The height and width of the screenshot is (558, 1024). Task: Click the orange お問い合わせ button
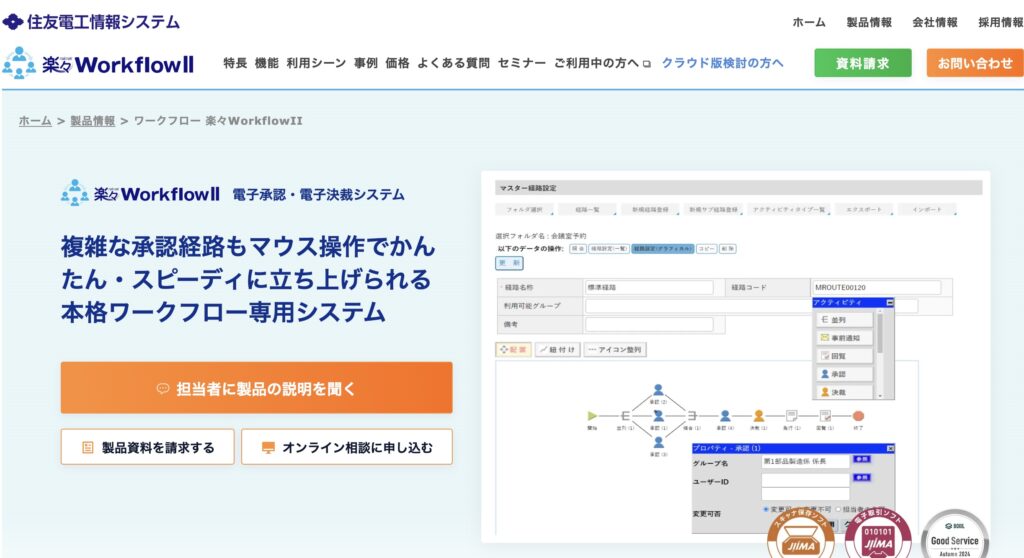(975, 63)
